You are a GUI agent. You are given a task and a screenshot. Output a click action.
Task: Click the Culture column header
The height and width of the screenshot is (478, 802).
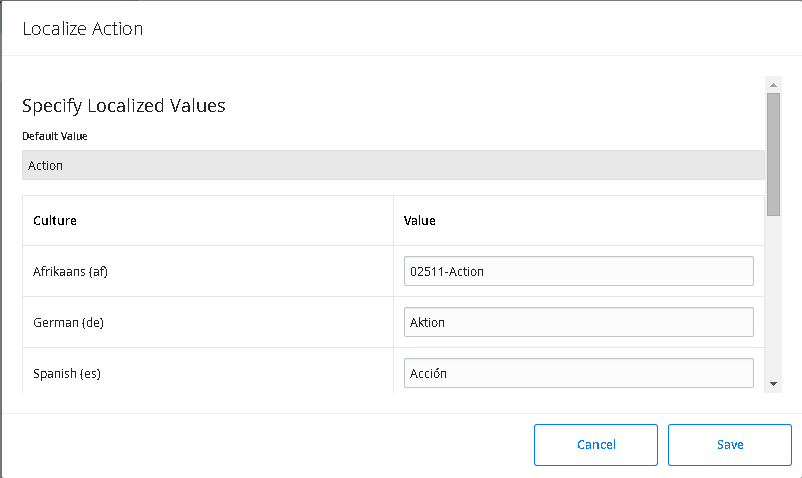(x=55, y=221)
